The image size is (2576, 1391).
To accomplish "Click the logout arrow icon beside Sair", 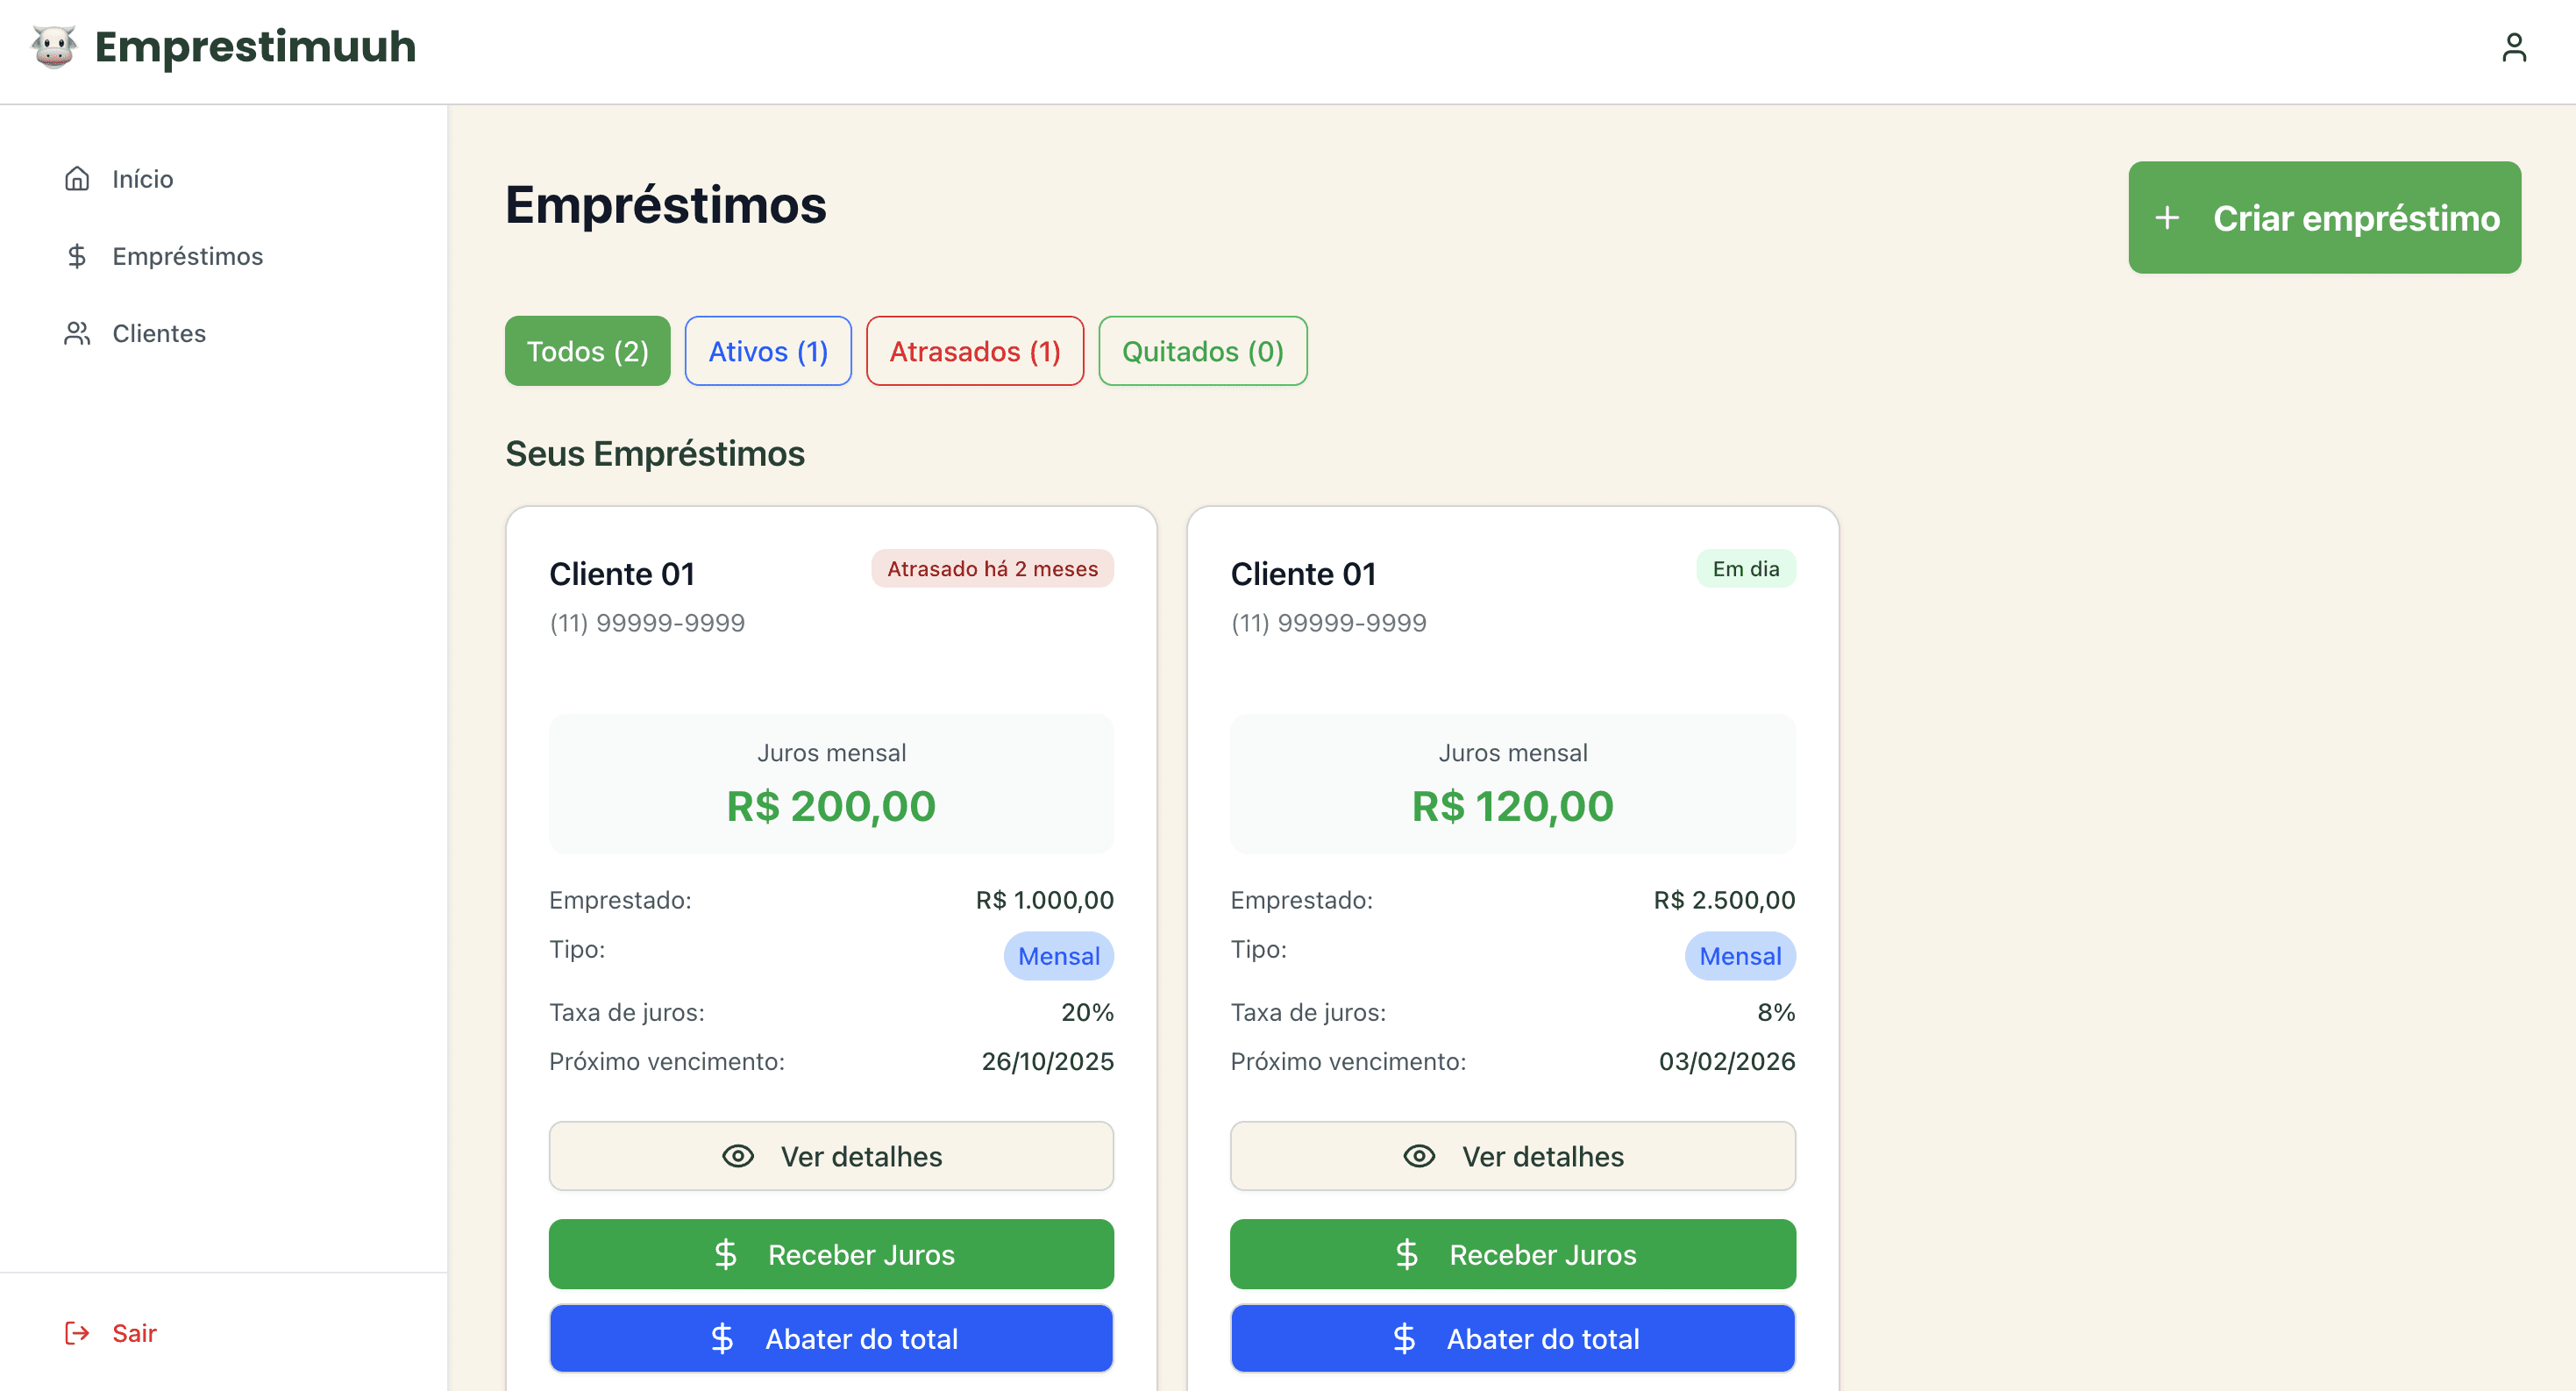I will 77,1333.
